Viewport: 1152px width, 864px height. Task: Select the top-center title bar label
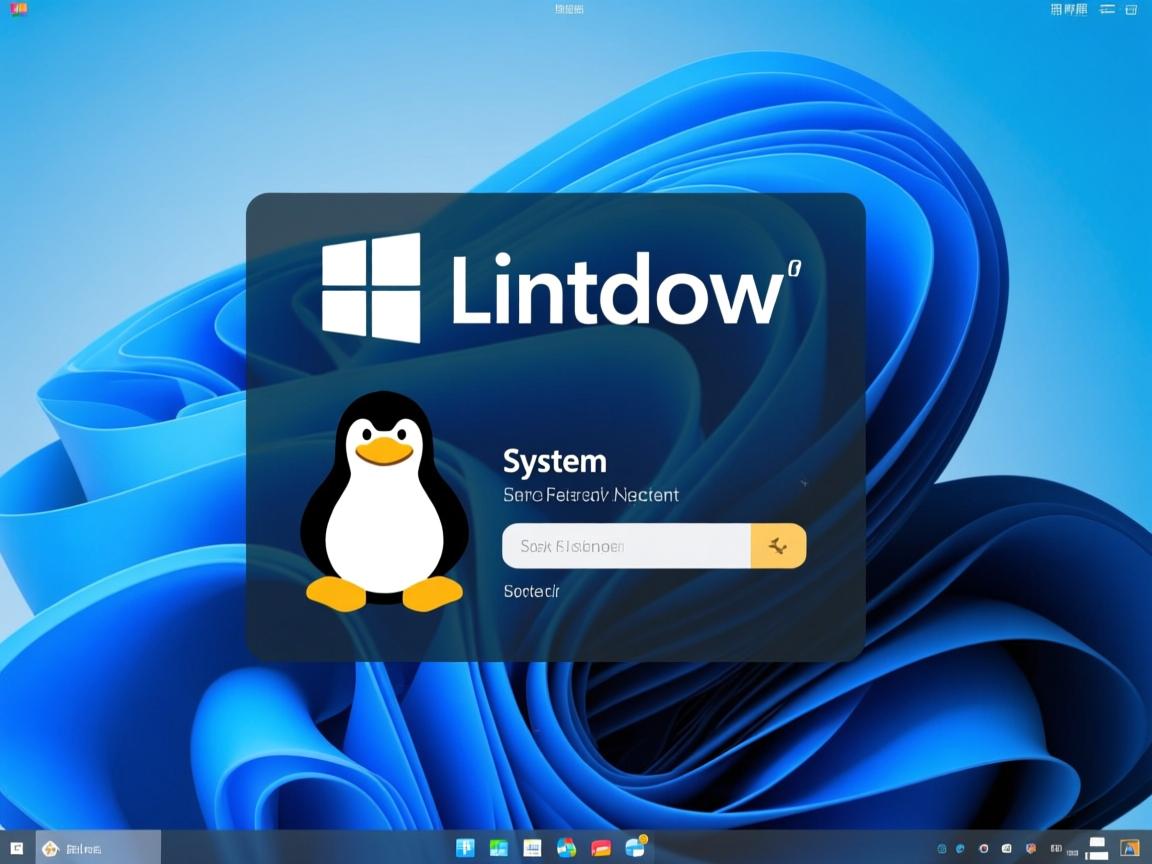tap(566, 8)
